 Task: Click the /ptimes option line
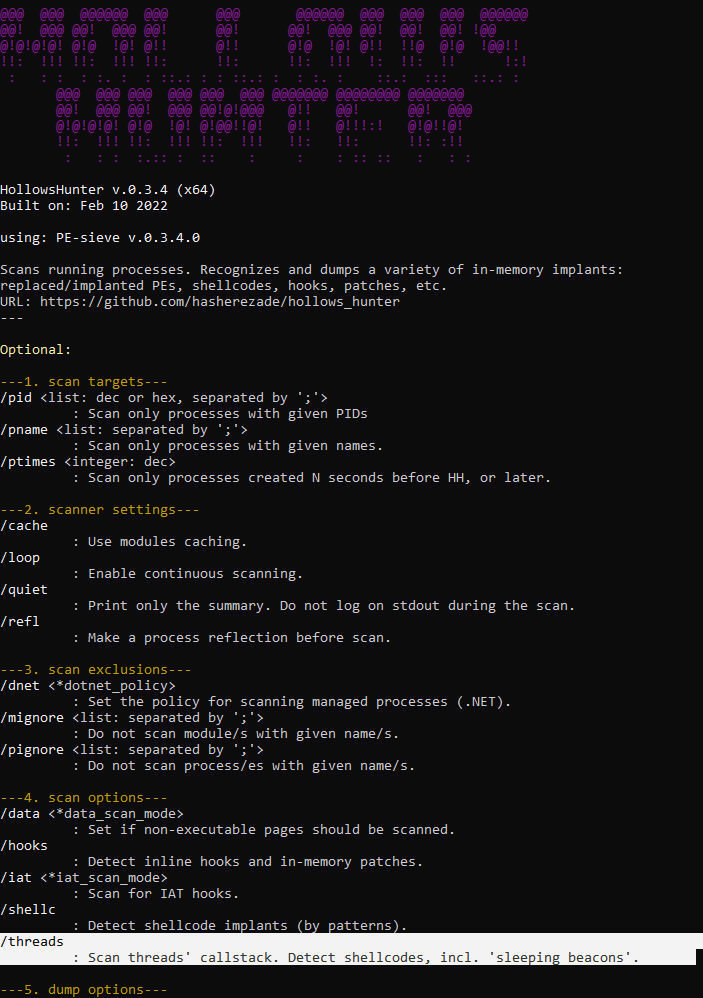(88, 461)
